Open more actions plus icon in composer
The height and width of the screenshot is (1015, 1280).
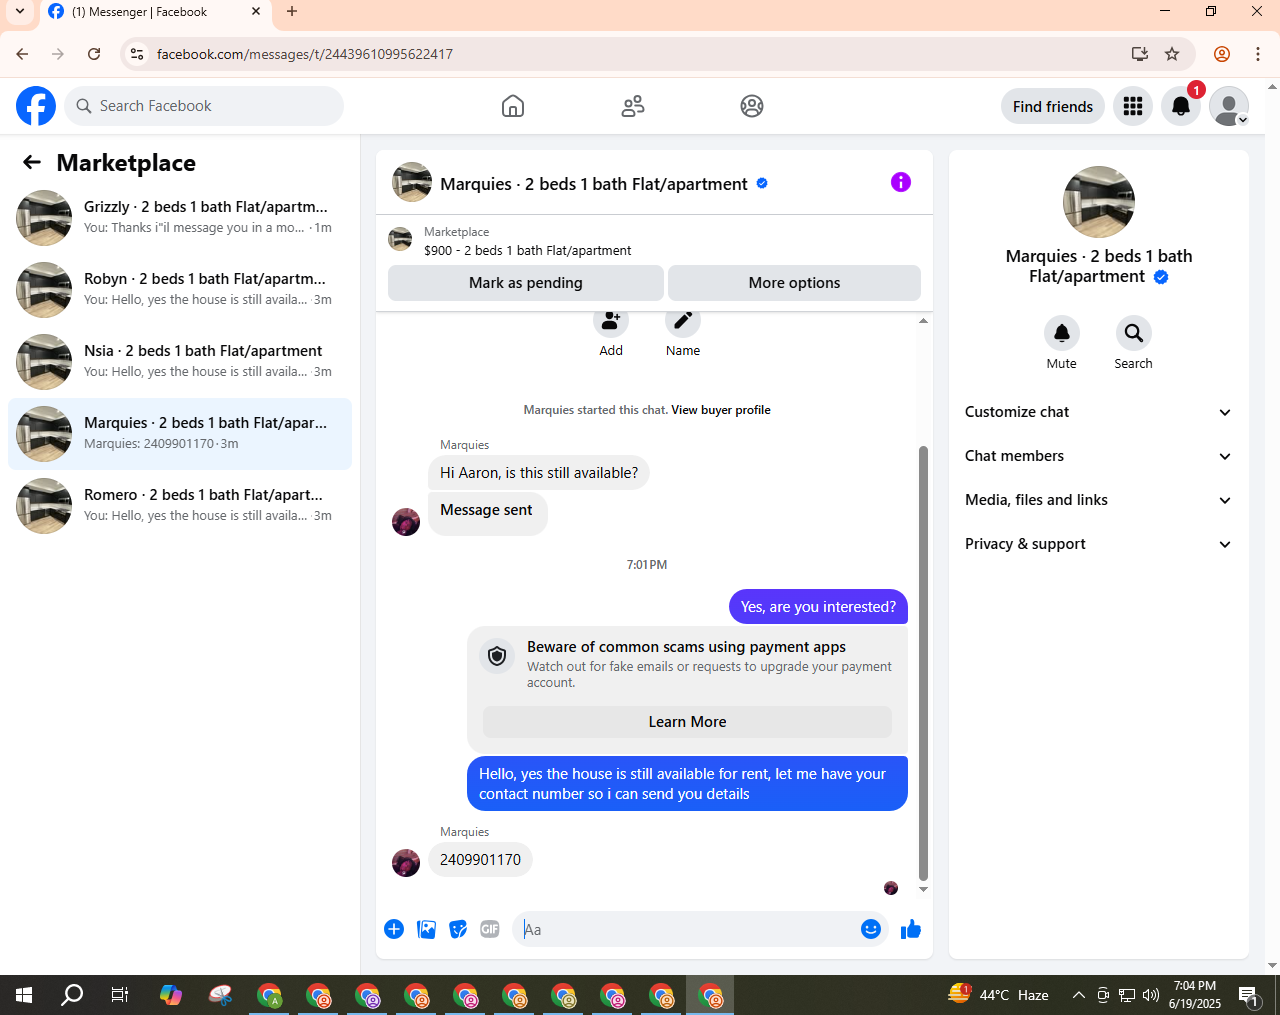point(394,929)
